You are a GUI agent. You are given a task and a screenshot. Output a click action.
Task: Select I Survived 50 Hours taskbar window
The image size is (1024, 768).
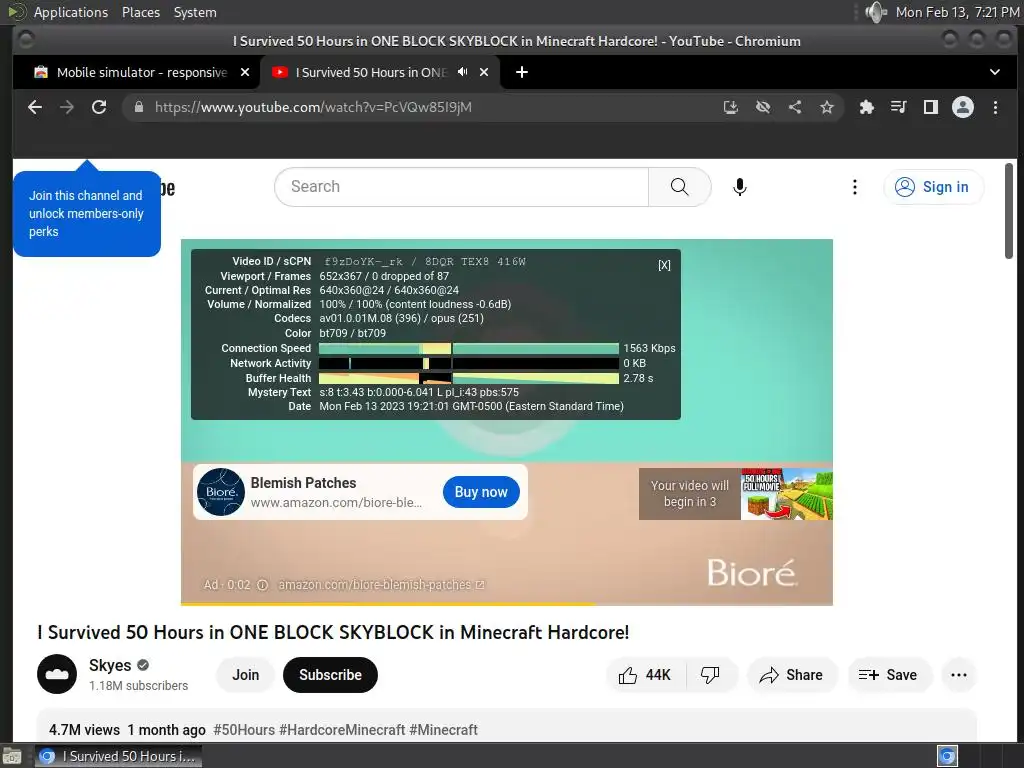118,756
